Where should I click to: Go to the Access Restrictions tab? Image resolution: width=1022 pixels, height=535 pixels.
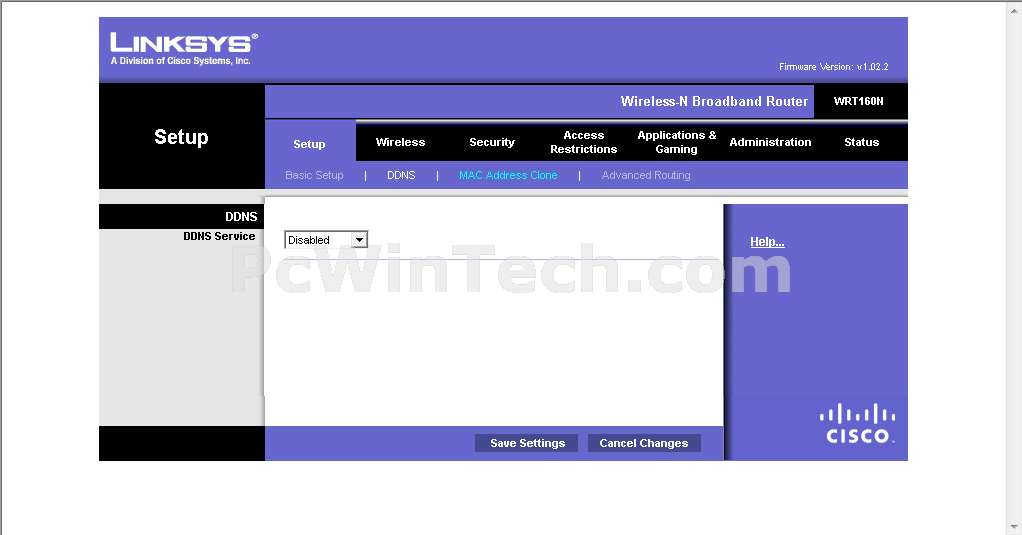tap(583, 142)
